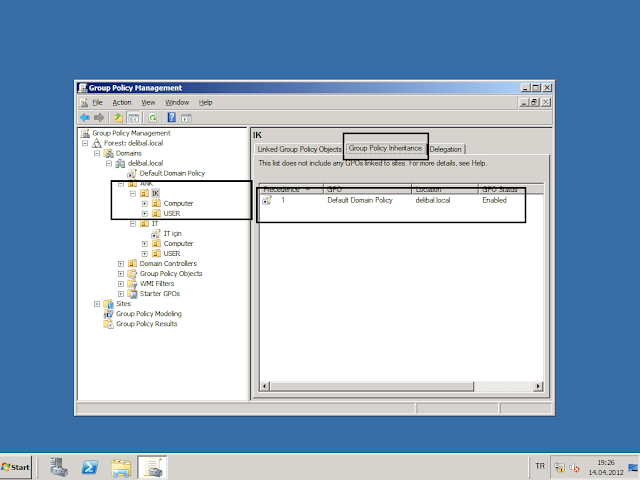Collapse the IK organizational unit
This screenshot has height=480, width=640.
(x=133, y=193)
